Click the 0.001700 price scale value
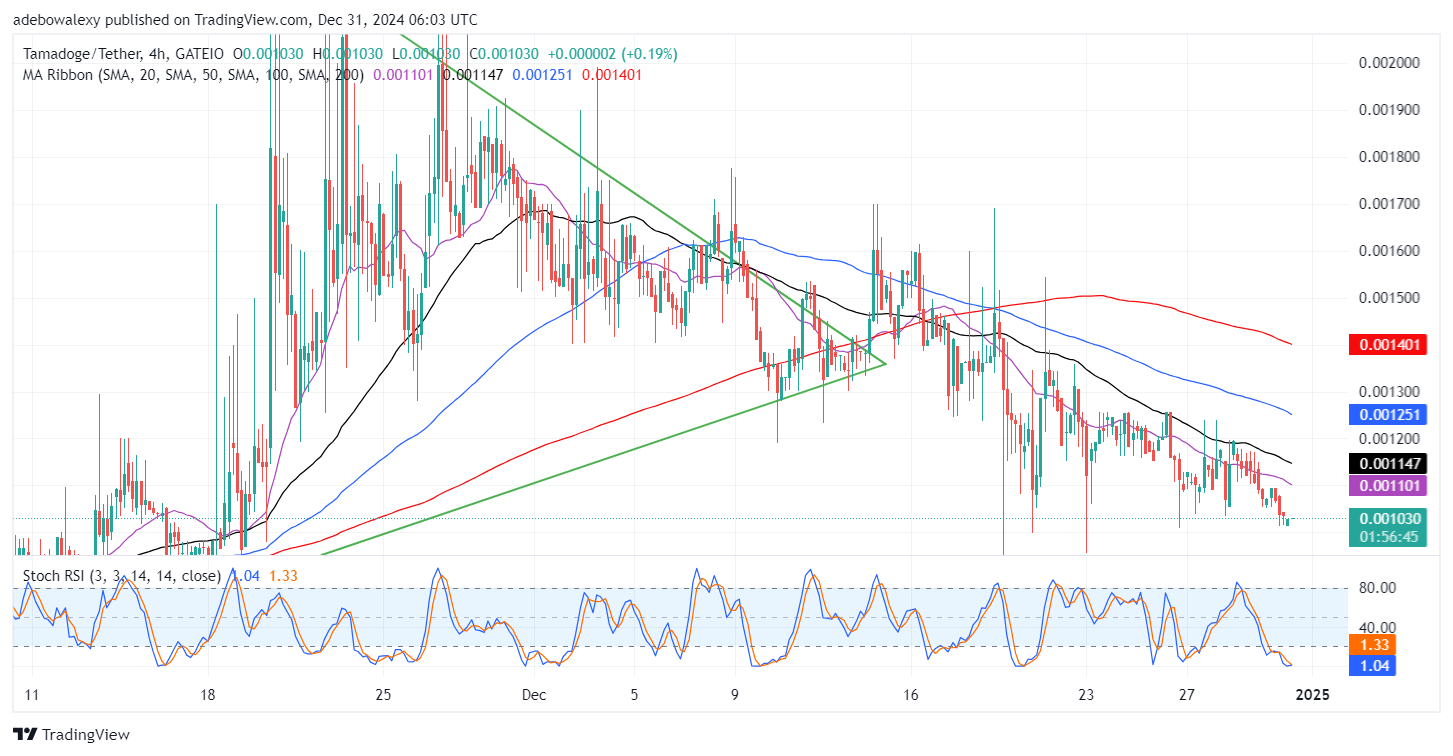Screen dimensions: 1453x756 click(x=1388, y=204)
